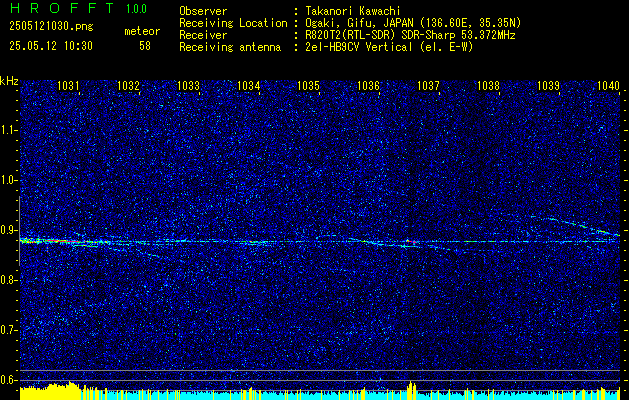The width and height of the screenshot is (629, 400).
Task: Click the kHz axis unit label
Action: click(x=9, y=81)
